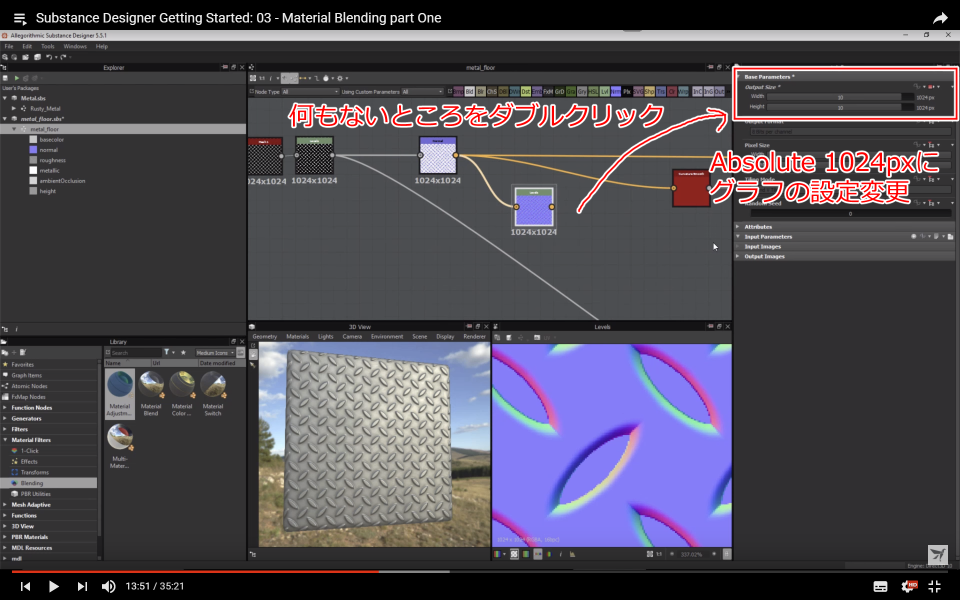This screenshot has height=600, width=960.
Task: Collapse the Metal.sbs package
Action: click(5, 98)
